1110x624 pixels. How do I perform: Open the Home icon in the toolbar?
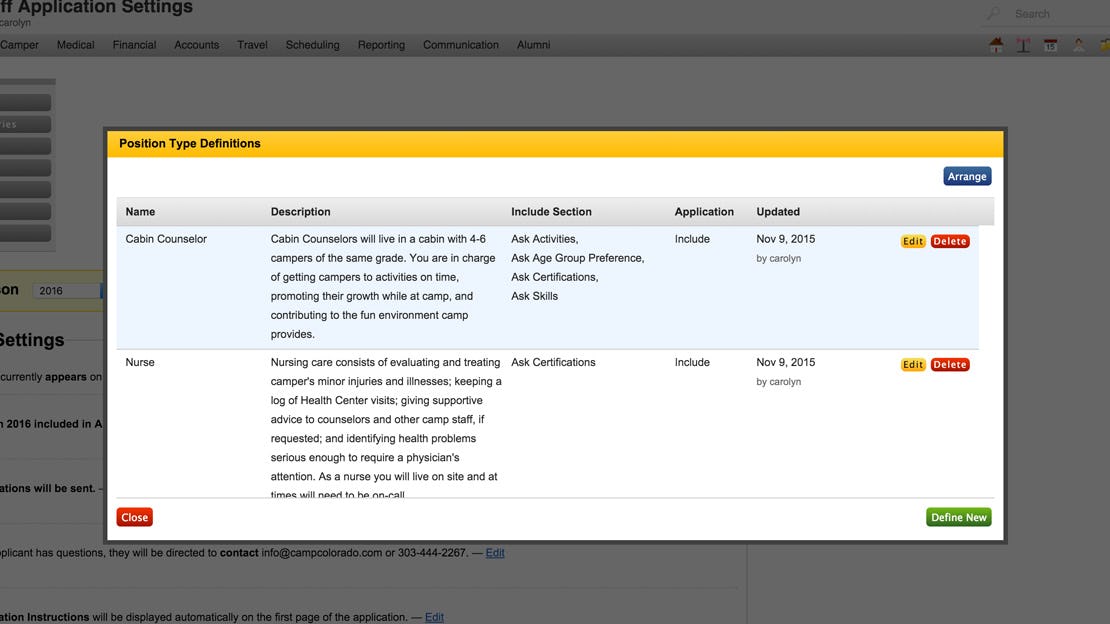[996, 45]
